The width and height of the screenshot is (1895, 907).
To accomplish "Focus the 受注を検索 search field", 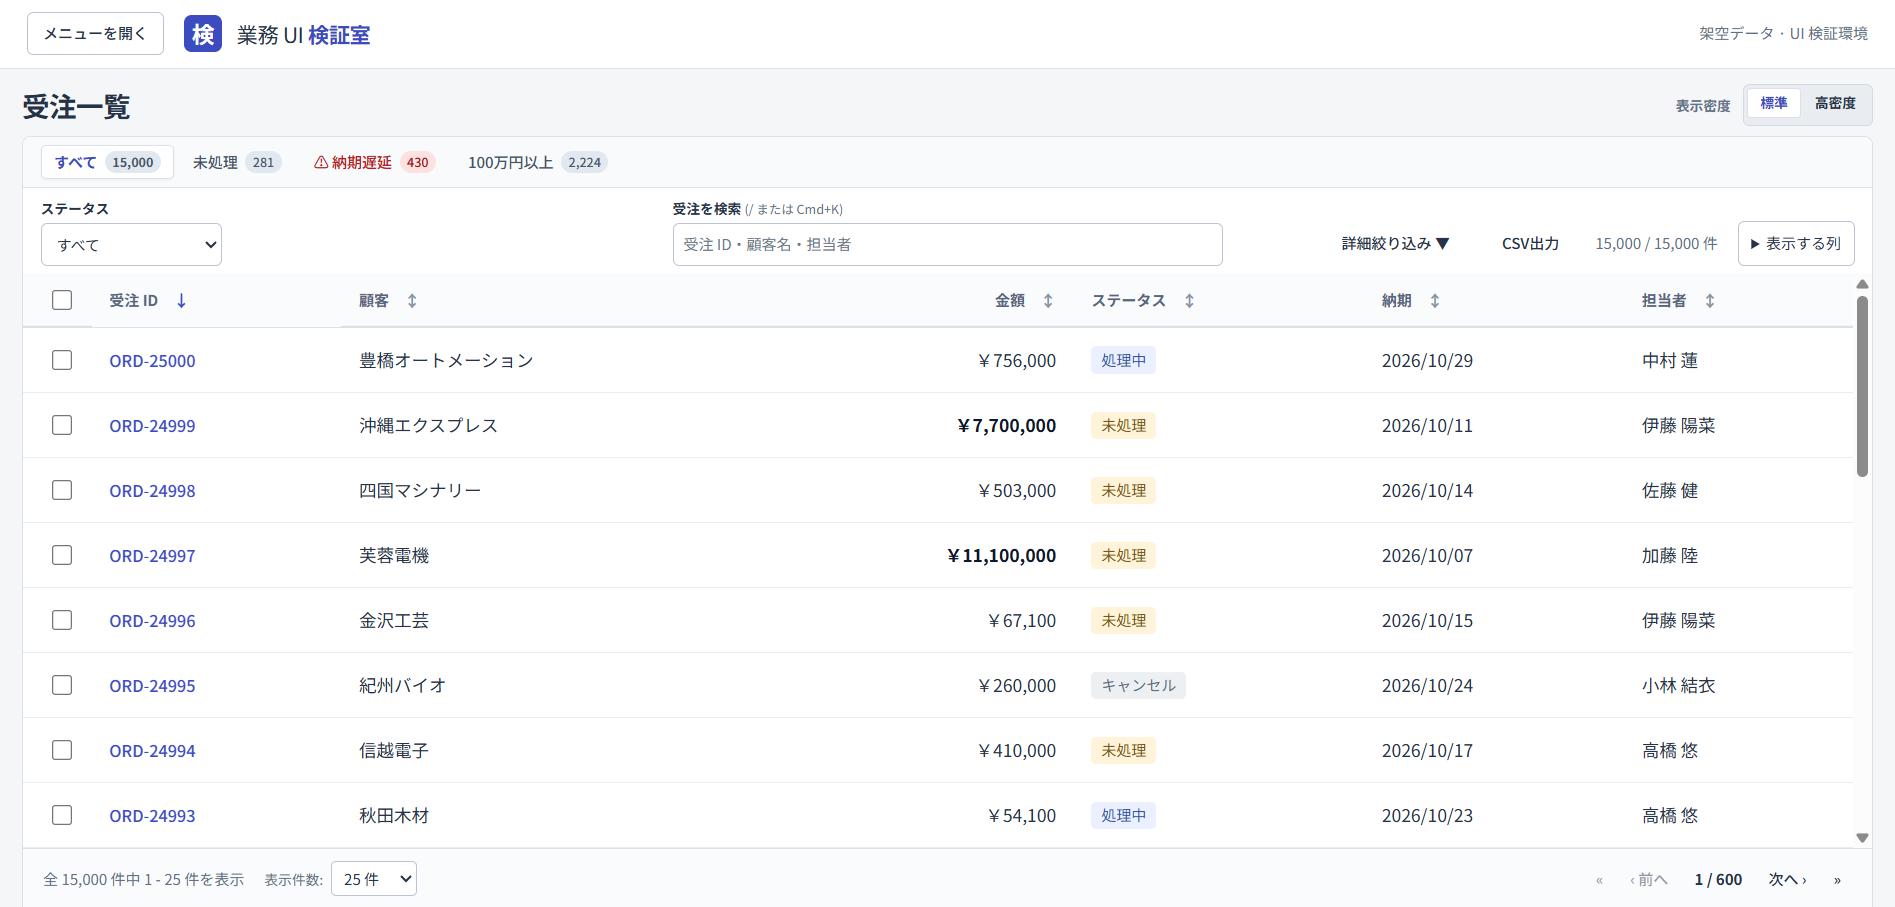I will [x=947, y=245].
